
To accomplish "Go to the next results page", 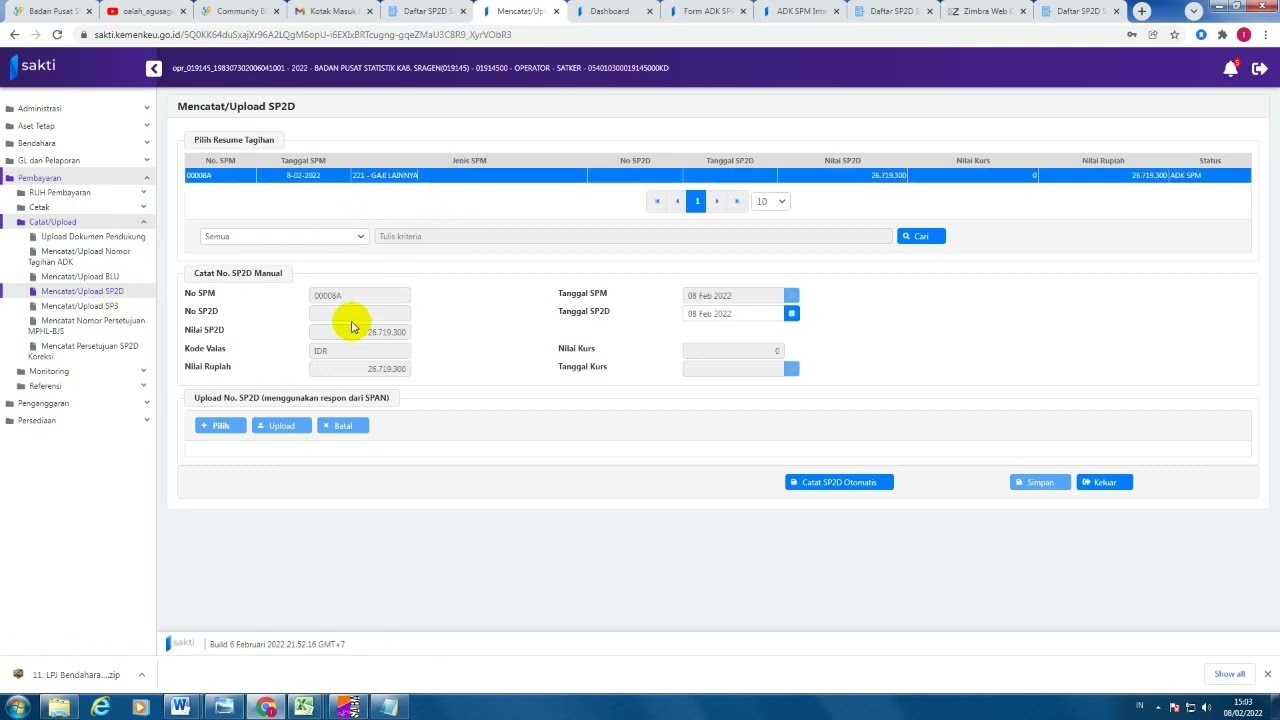I will click(x=717, y=201).
